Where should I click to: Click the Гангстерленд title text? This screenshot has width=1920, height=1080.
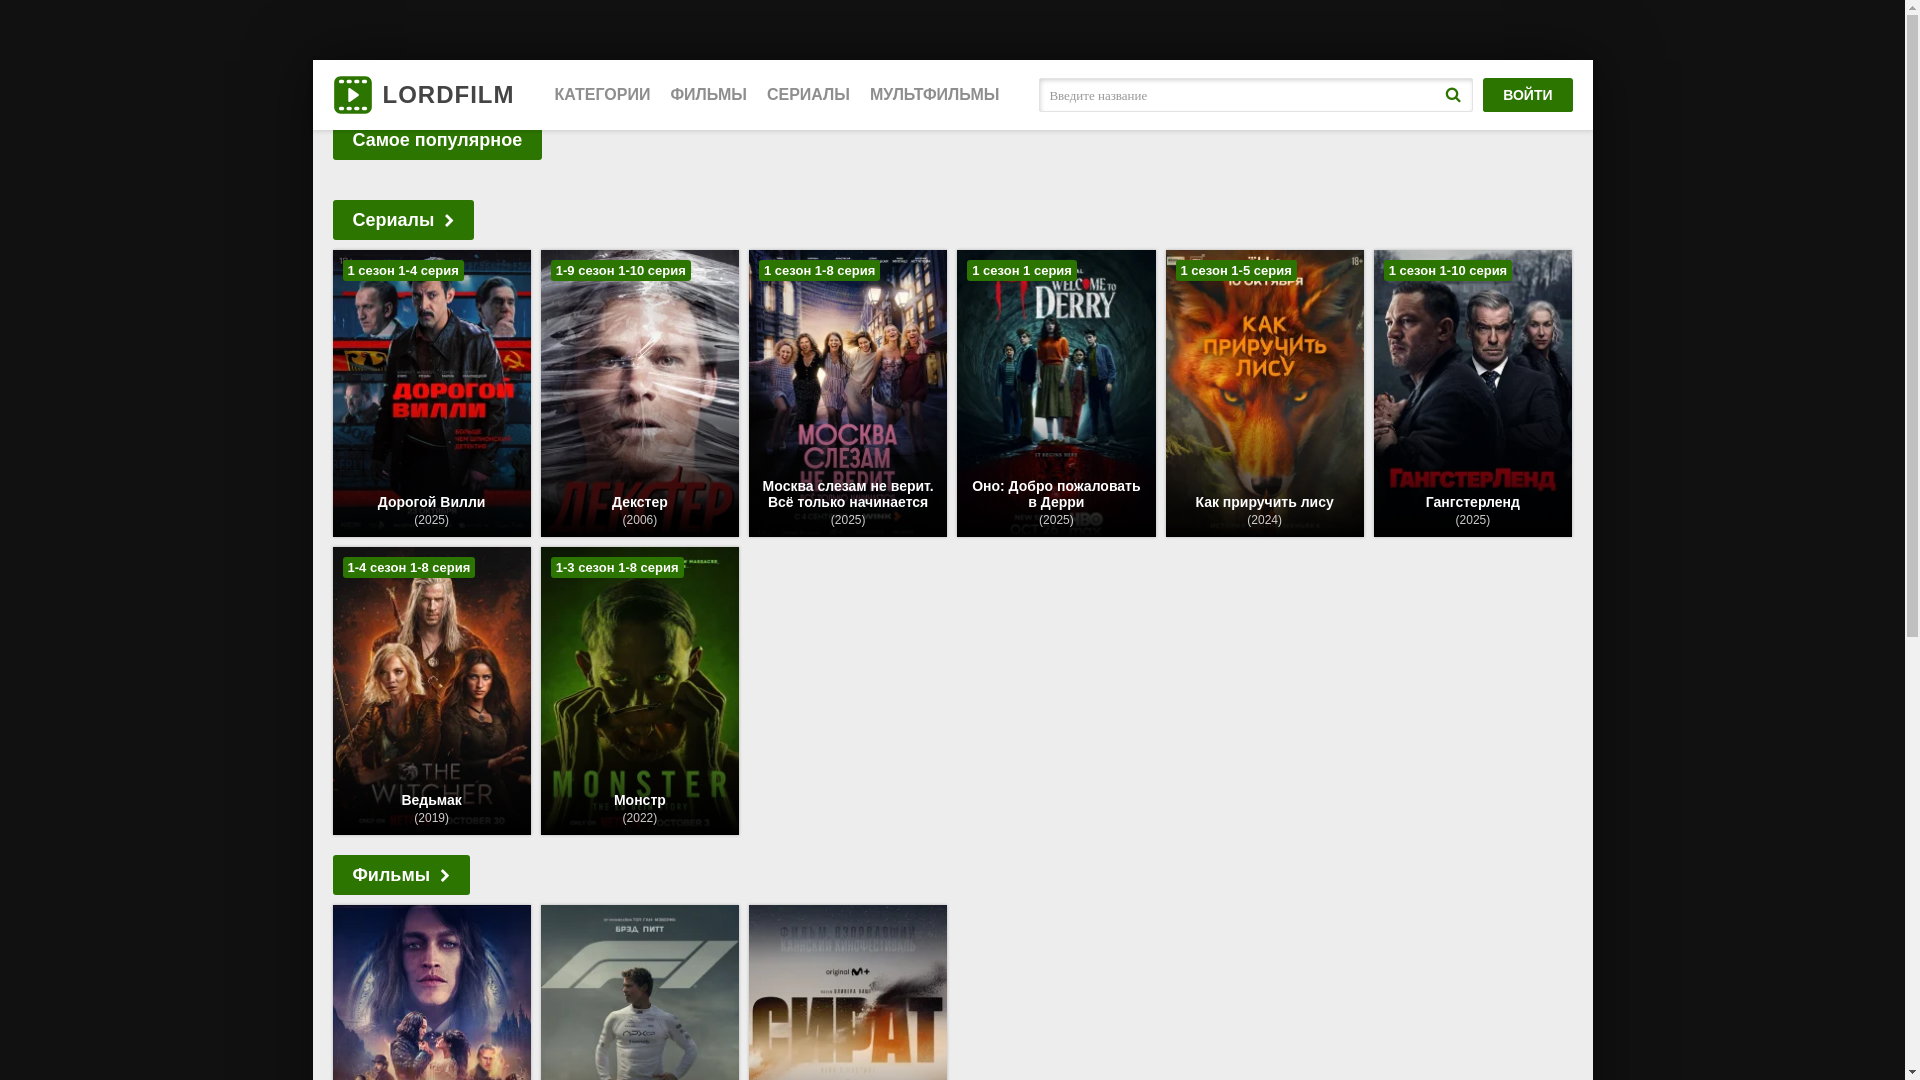[x=1473, y=502]
